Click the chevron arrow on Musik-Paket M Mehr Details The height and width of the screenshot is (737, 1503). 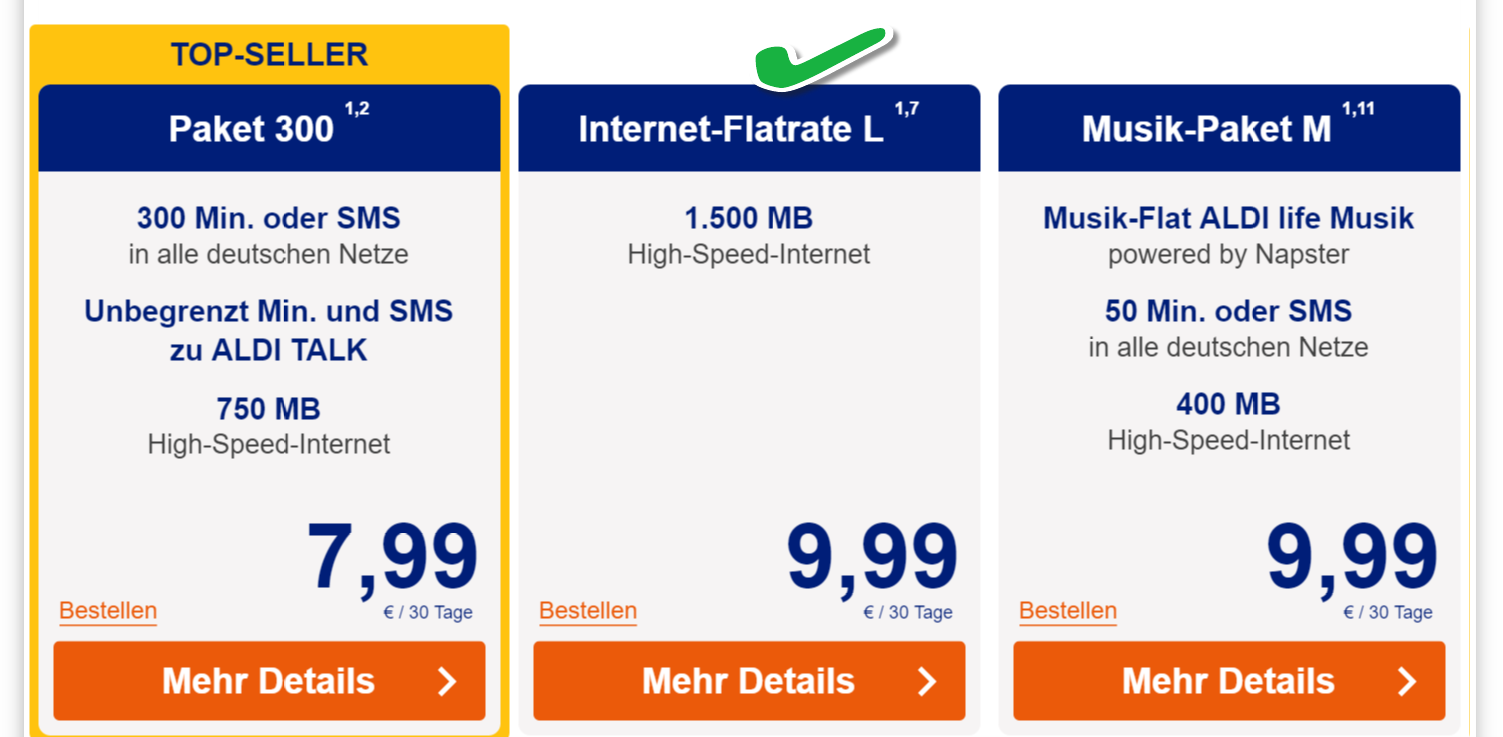pos(1407,682)
